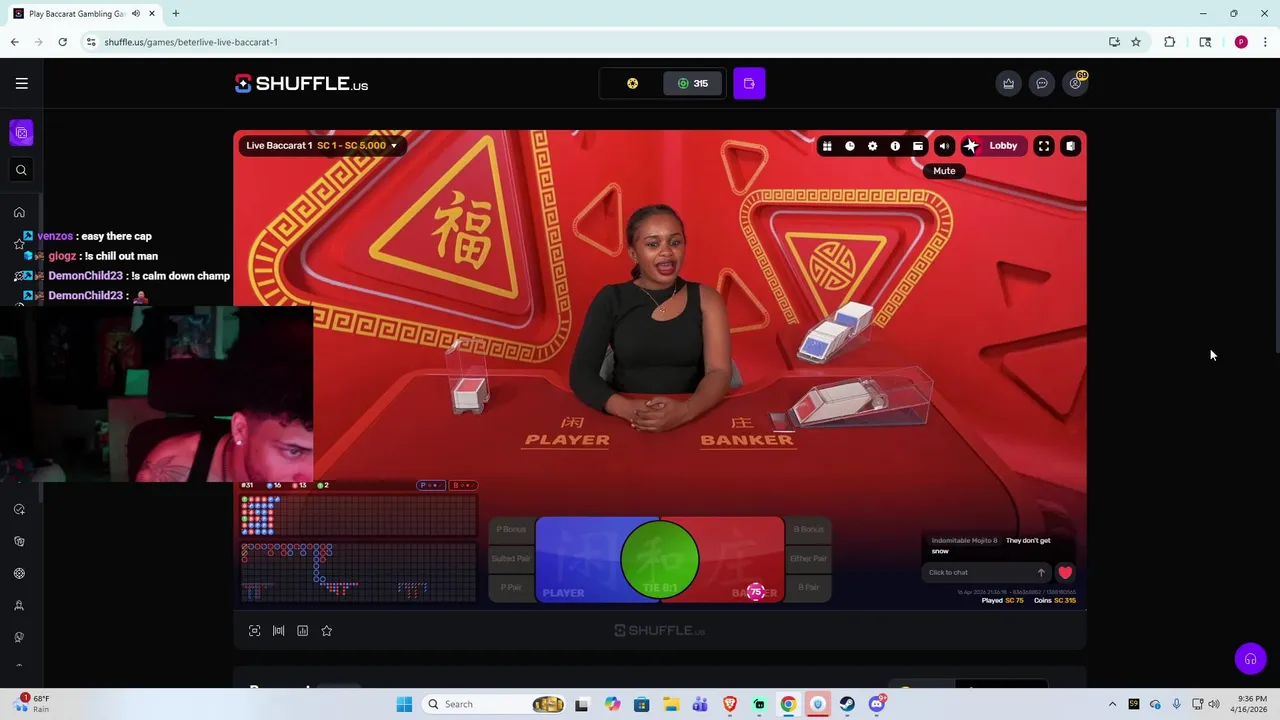The height and width of the screenshot is (720, 1280).
Task: Toggle the P prediction roadmap indicator
Action: (x=431, y=485)
